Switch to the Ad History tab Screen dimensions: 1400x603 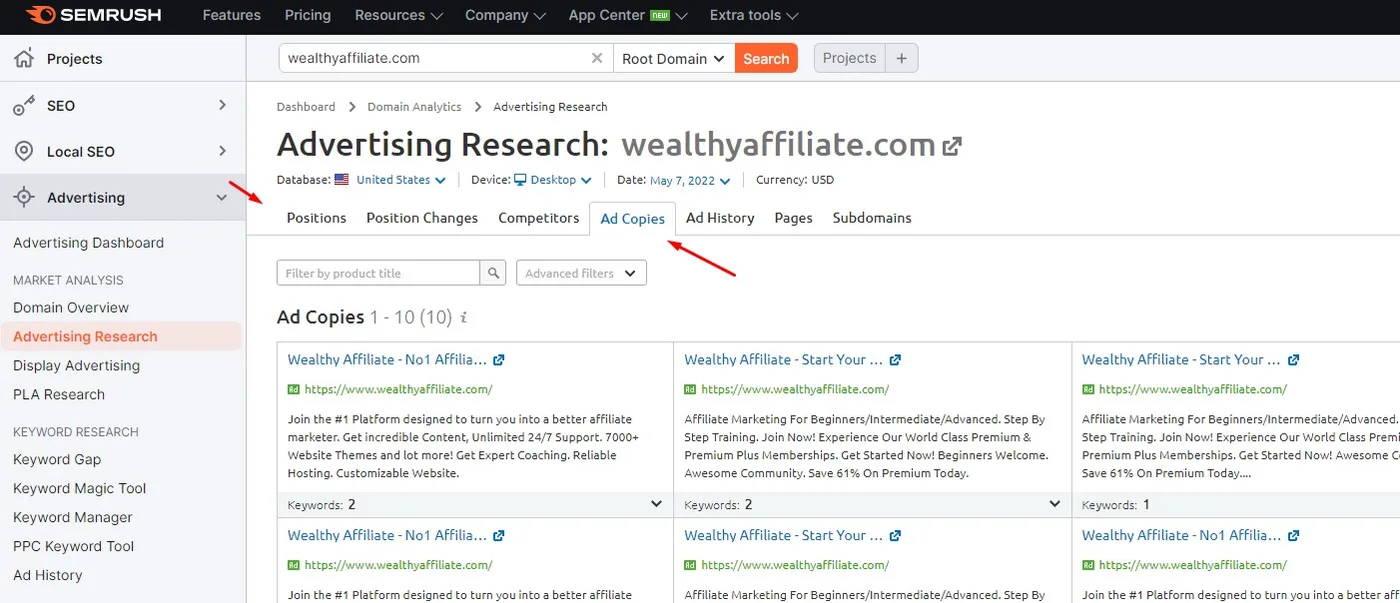coord(720,218)
